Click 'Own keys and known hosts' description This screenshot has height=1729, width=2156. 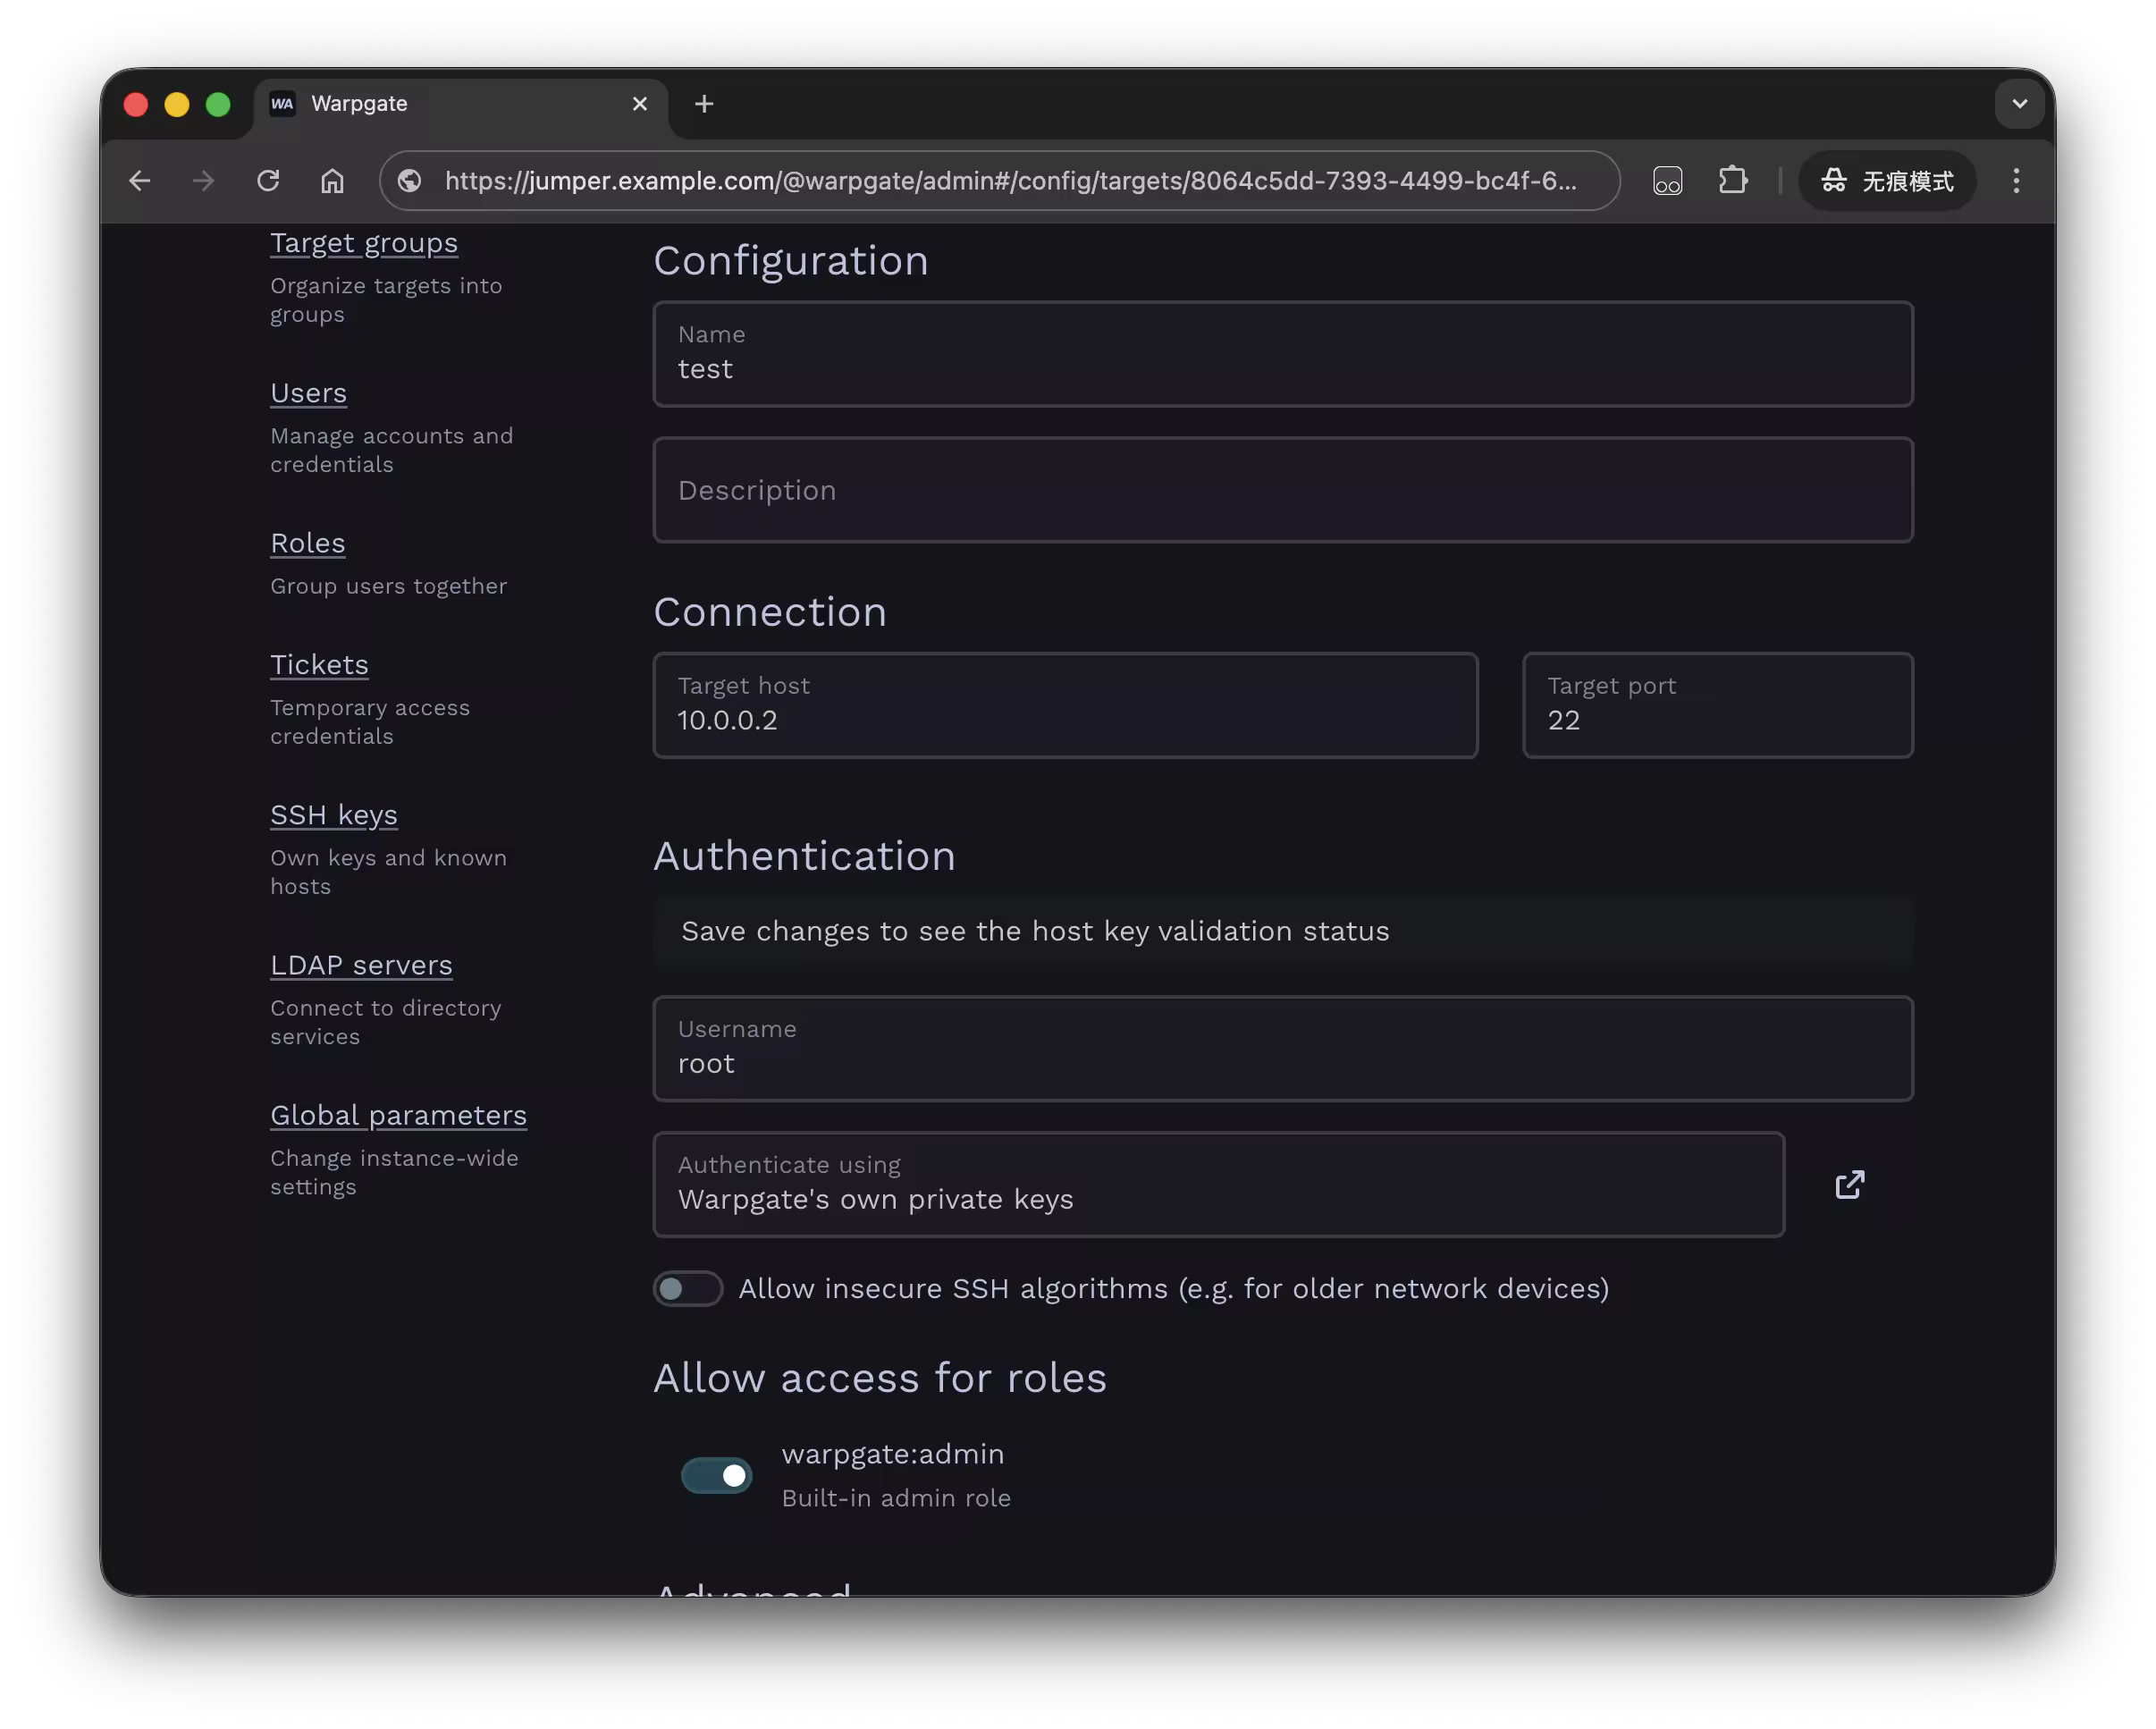[388, 872]
